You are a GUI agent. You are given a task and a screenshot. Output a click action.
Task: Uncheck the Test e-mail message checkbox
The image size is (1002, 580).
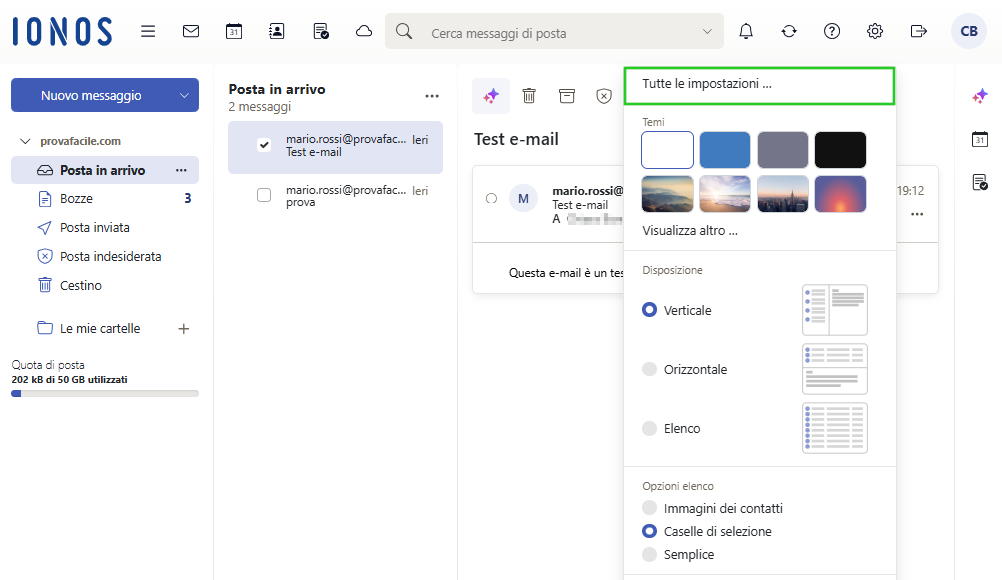coord(263,143)
